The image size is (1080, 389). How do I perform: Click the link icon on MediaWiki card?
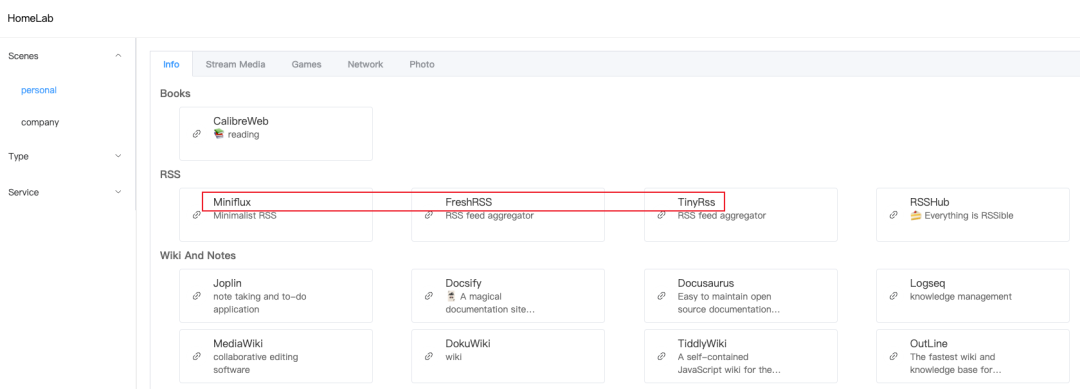tap(196, 357)
